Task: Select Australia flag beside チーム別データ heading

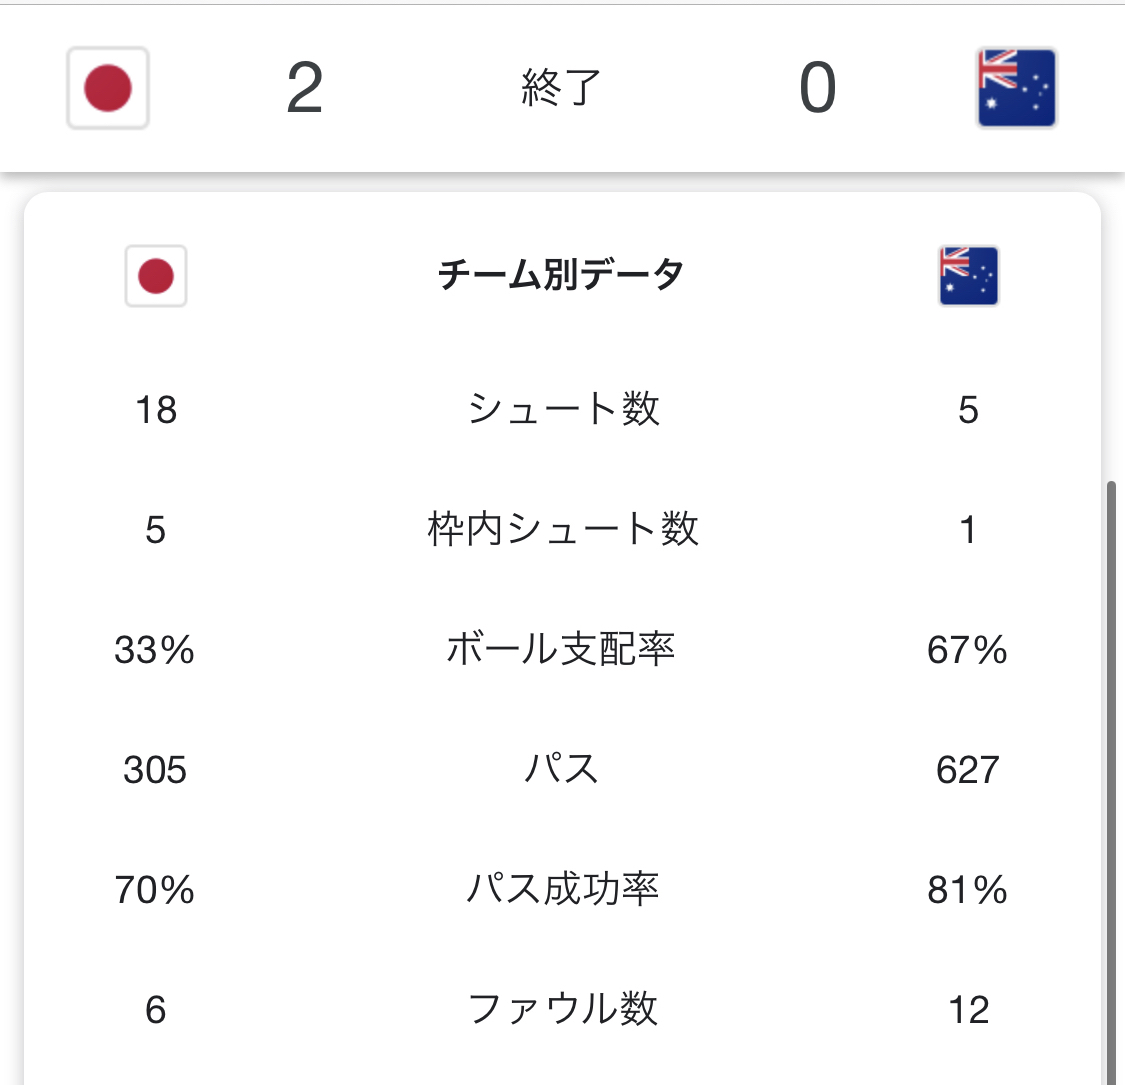Action: (x=968, y=275)
